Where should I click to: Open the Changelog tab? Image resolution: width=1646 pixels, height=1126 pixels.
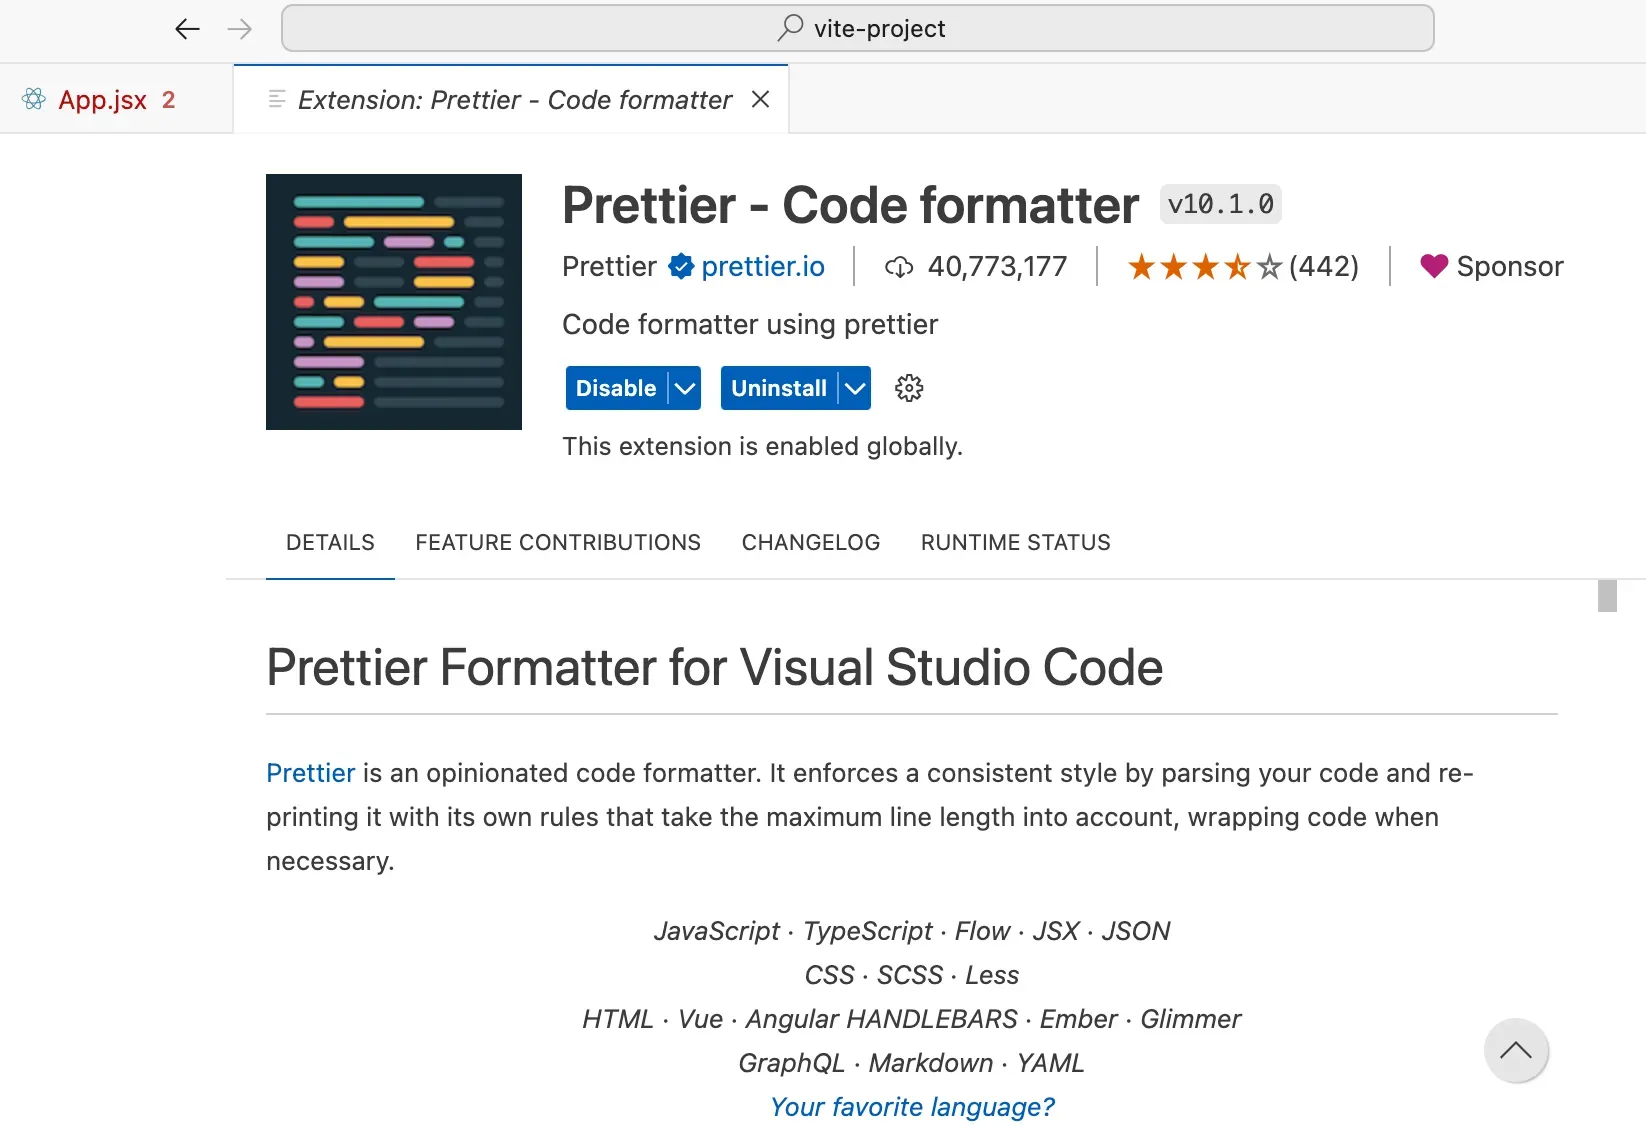[811, 542]
